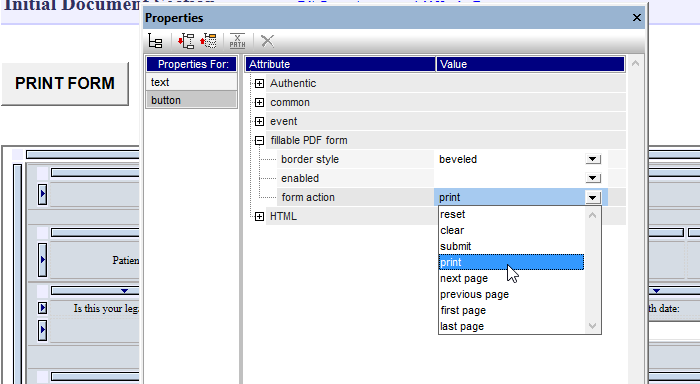700x384 pixels.
Task: Expand the Authentic attribute group
Action: point(259,83)
